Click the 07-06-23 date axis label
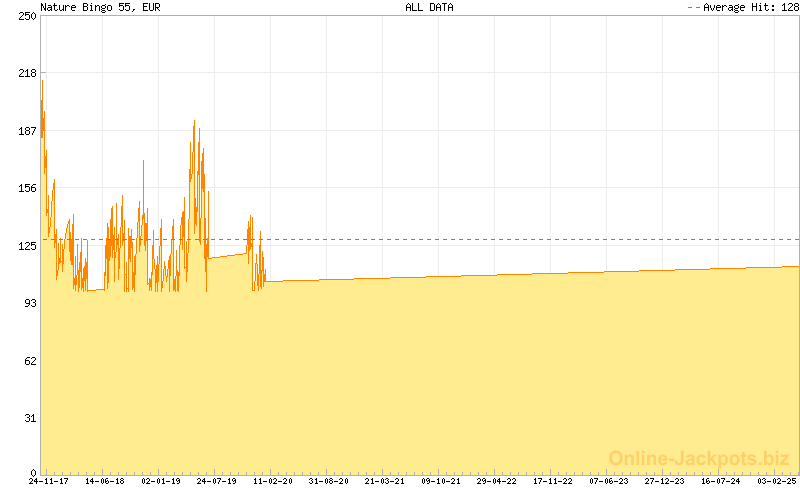The width and height of the screenshot is (800, 490). coord(609,481)
